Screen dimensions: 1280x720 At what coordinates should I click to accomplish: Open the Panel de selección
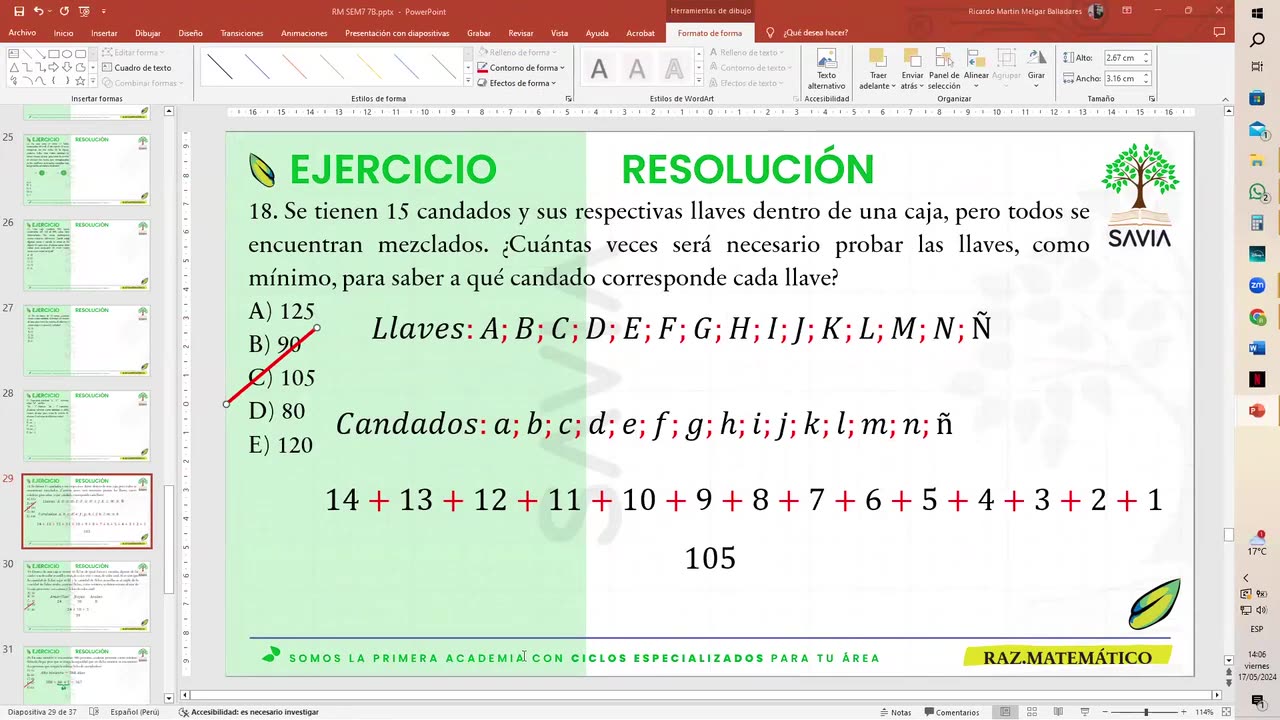944,69
